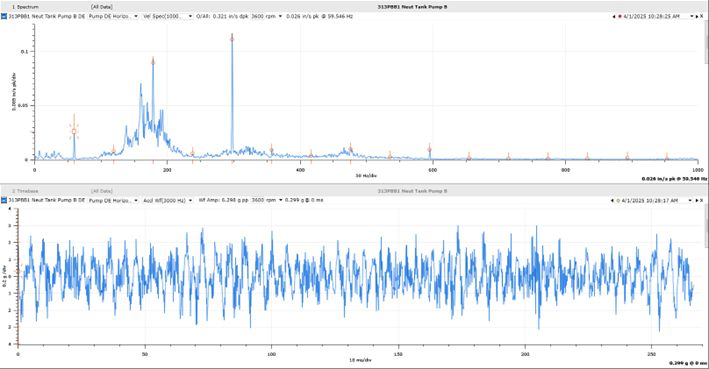Click the Spectrum pane vertical scrollbar

tap(706, 43)
